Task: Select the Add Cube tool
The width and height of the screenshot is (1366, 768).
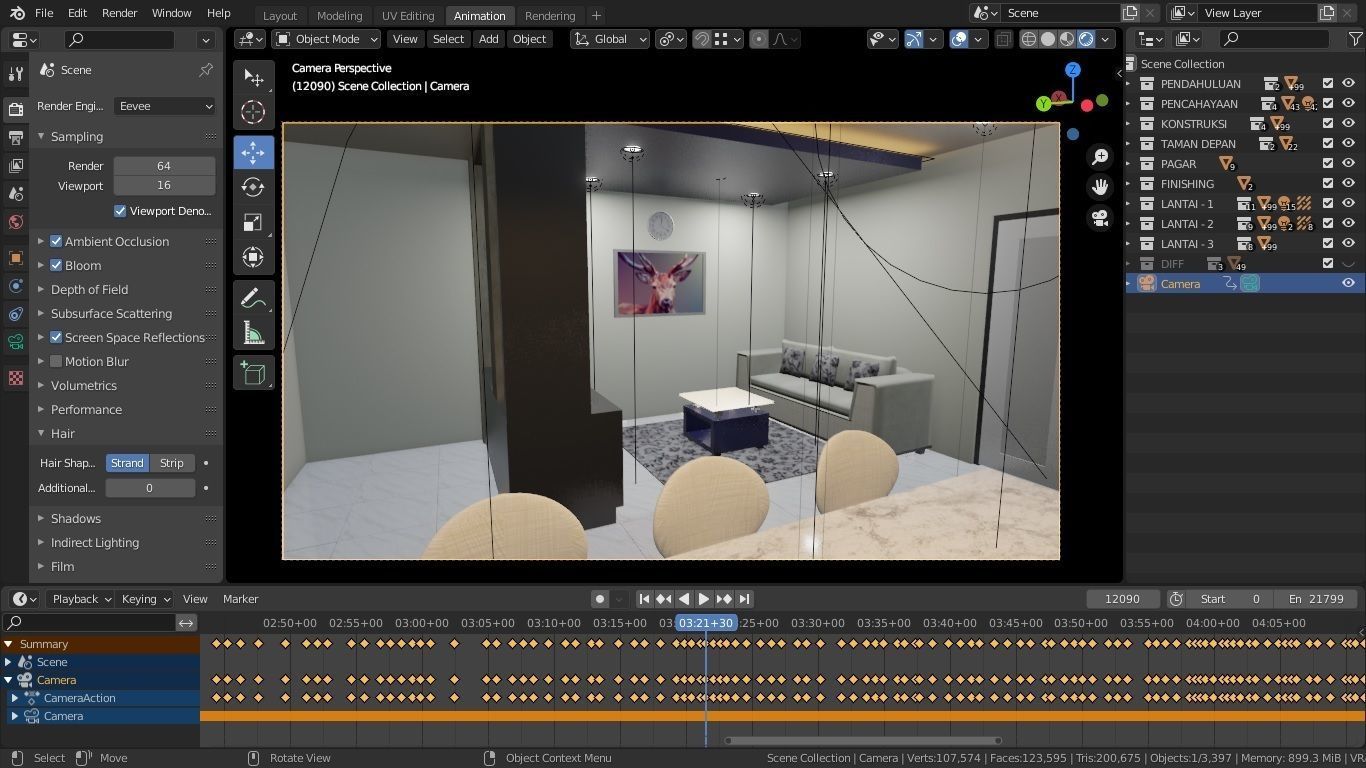Action: 253,374
